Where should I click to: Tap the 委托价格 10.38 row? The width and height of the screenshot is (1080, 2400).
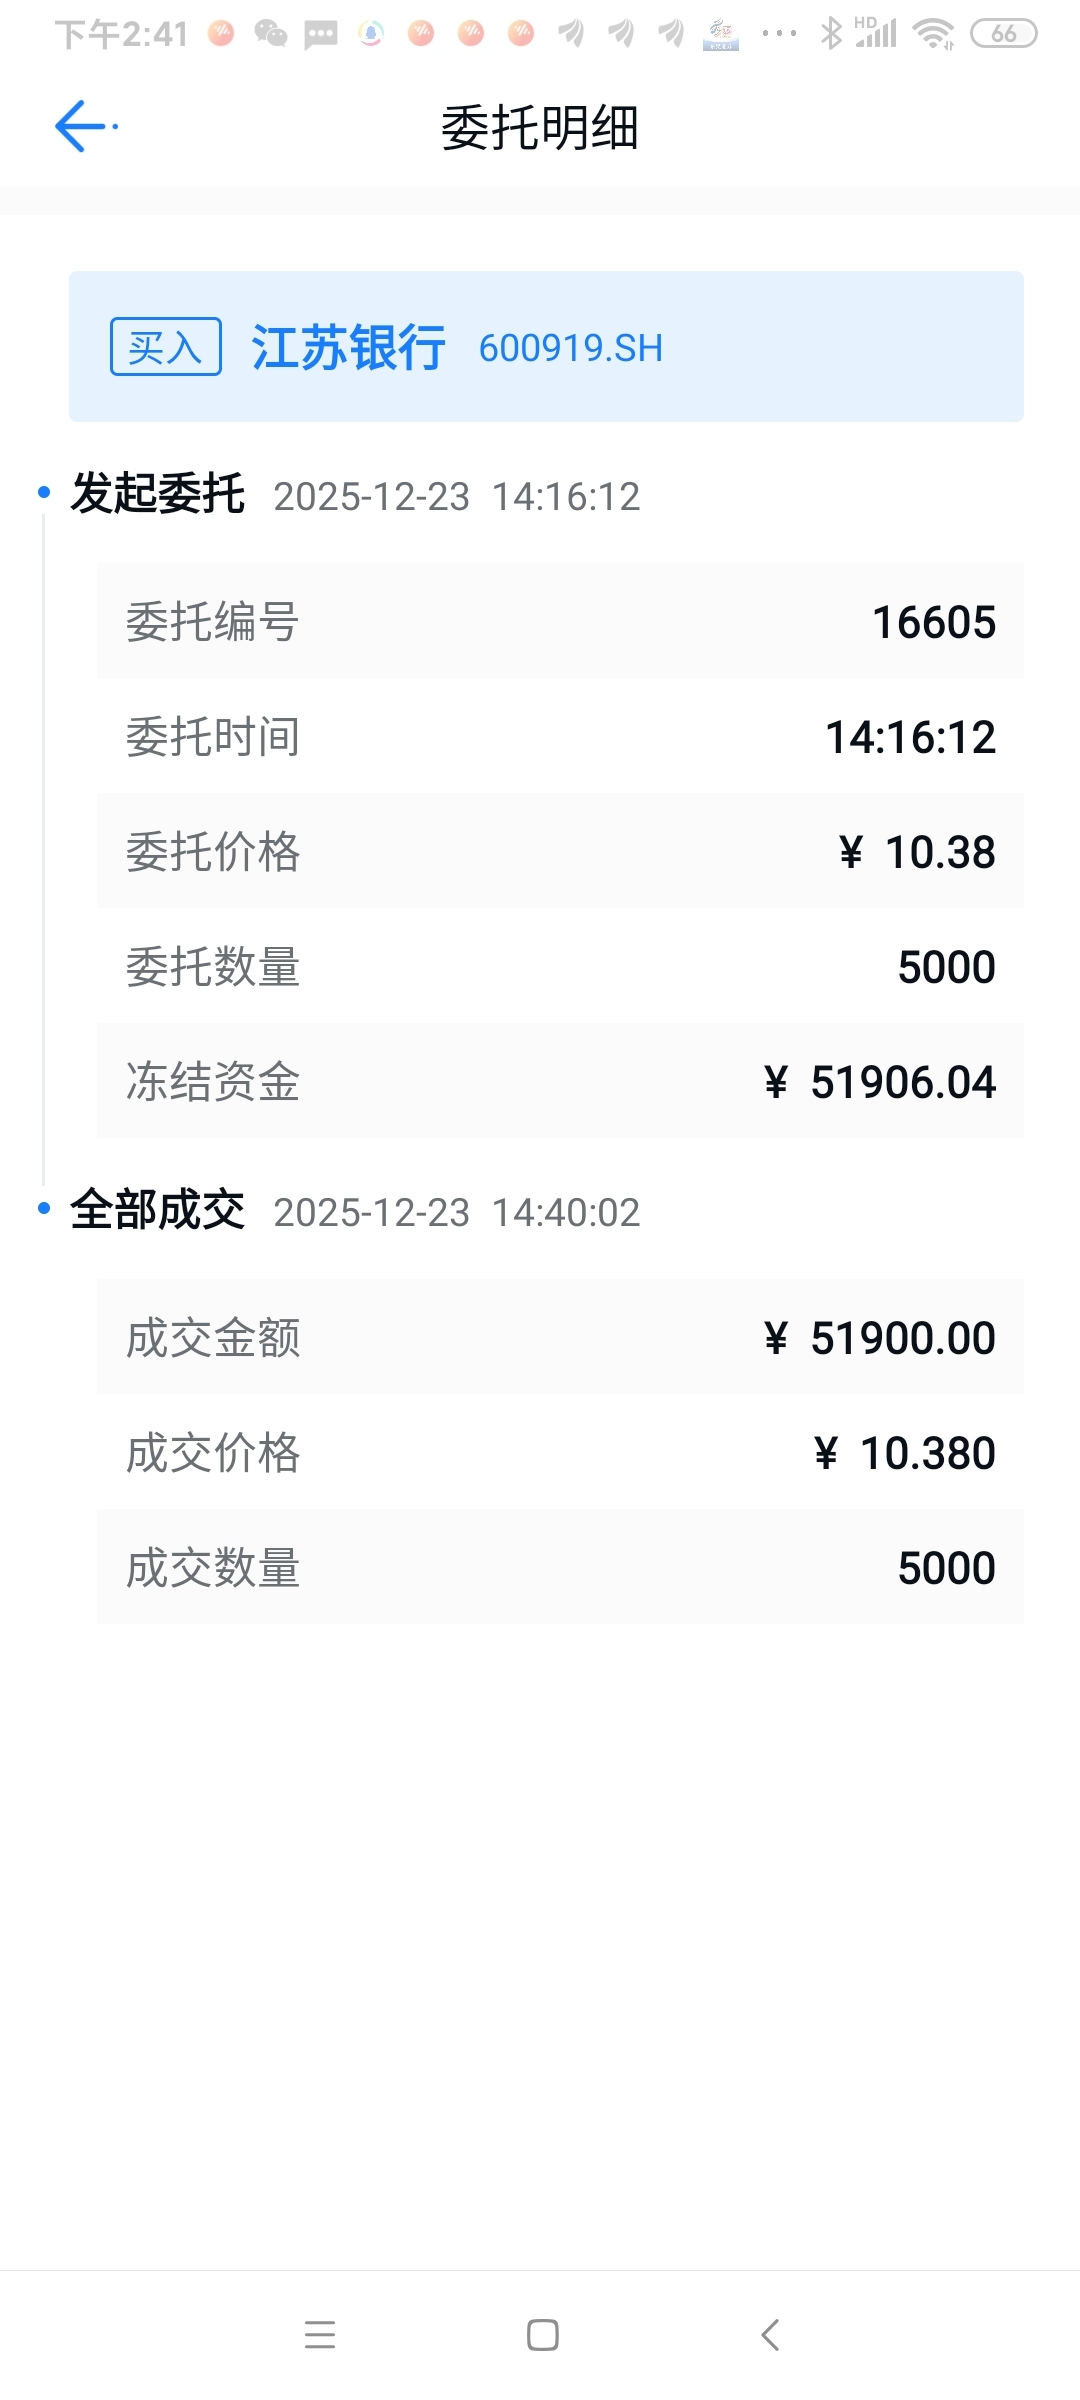tap(560, 851)
